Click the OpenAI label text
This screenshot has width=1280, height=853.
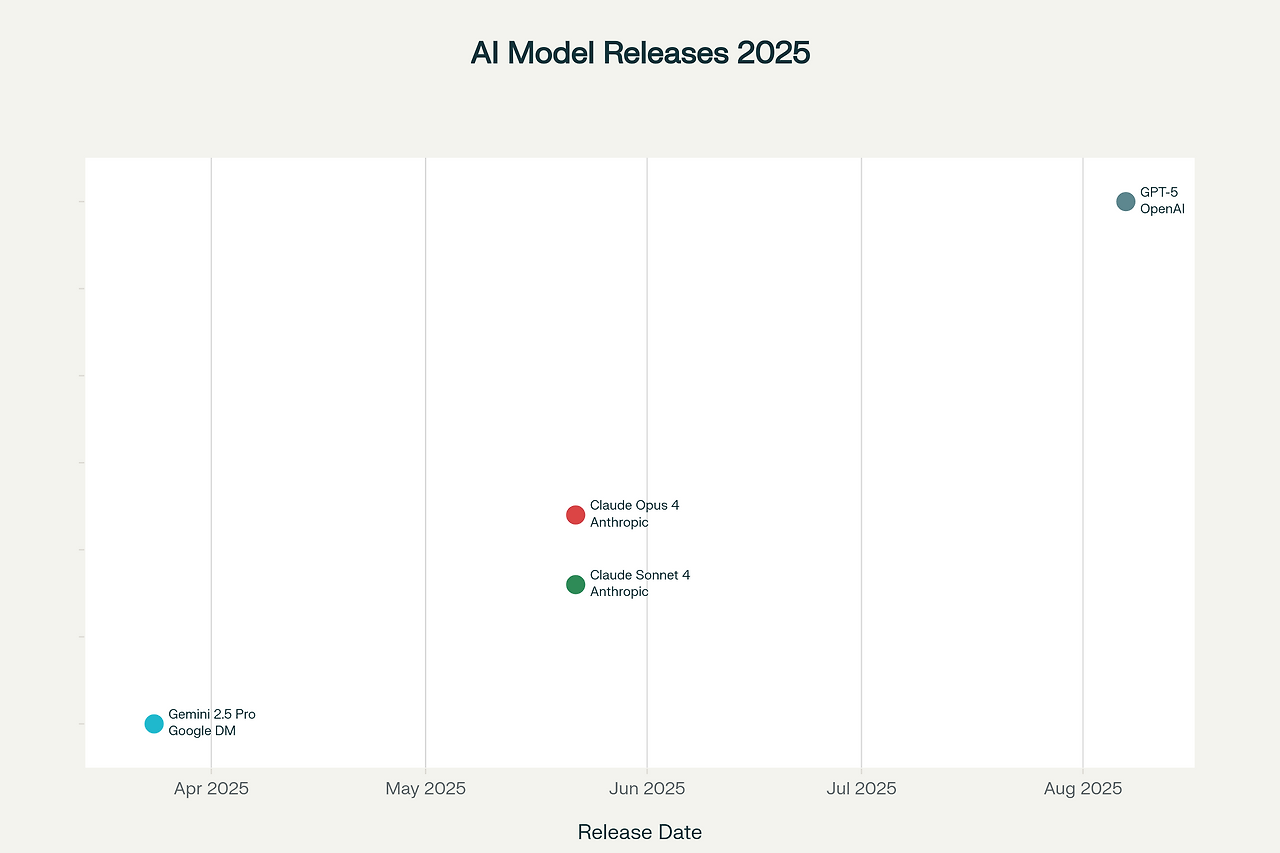(x=1162, y=209)
